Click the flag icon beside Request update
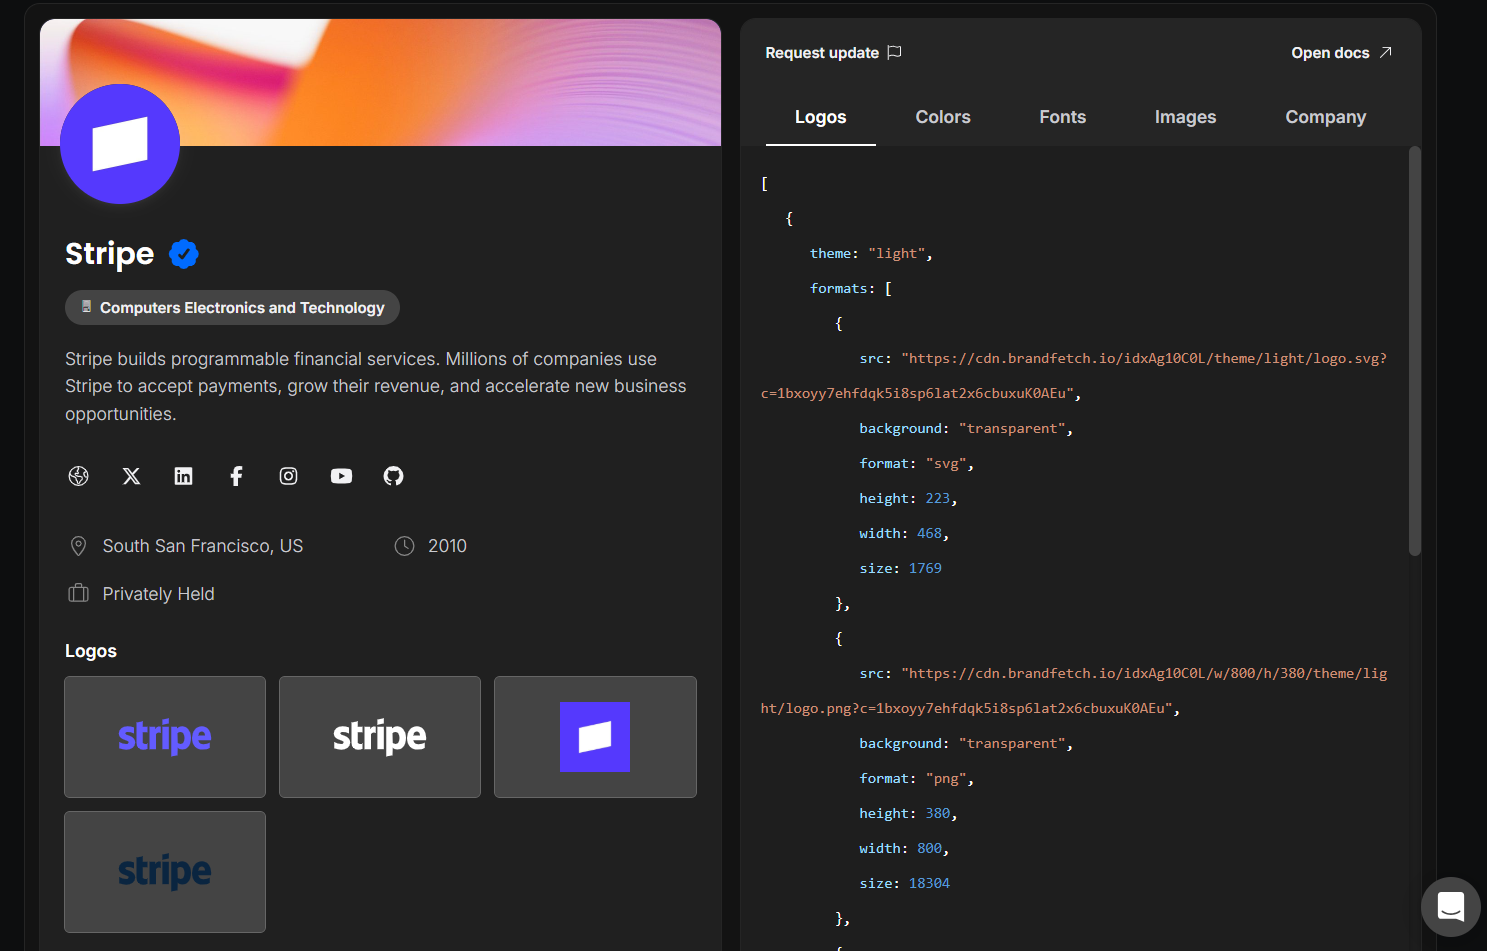The image size is (1487, 951). pos(895,52)
